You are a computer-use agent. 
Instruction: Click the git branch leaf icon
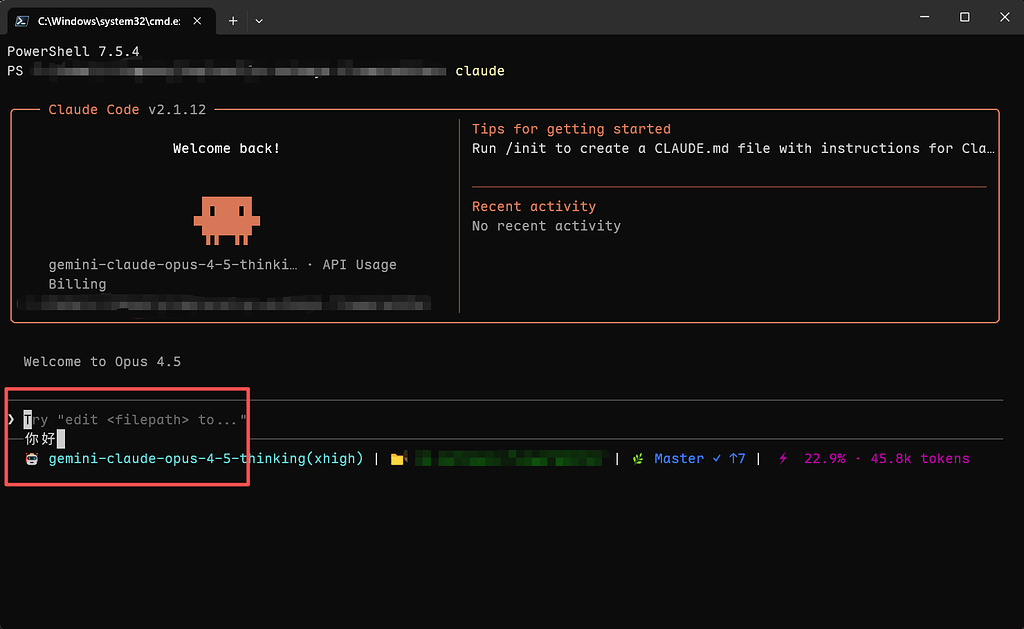638,459
